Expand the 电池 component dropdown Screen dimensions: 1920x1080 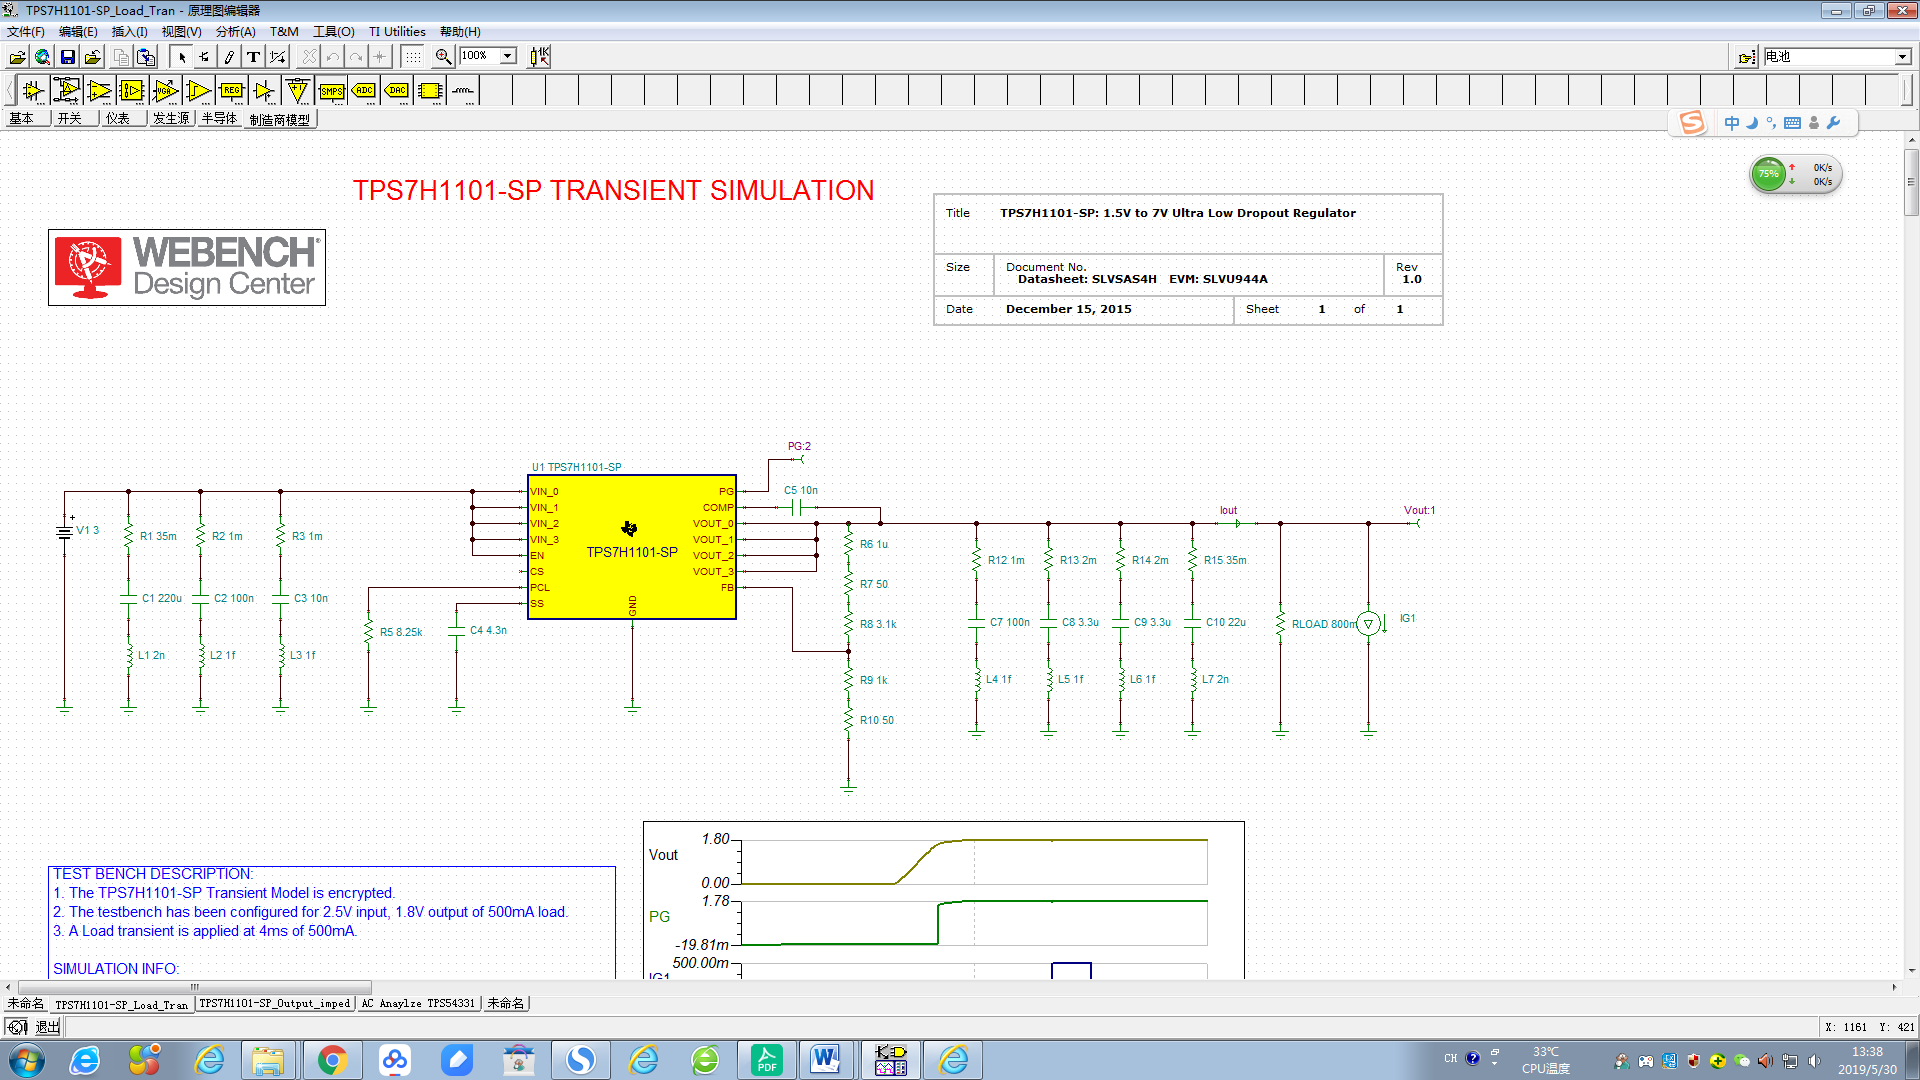(1902, 57)
